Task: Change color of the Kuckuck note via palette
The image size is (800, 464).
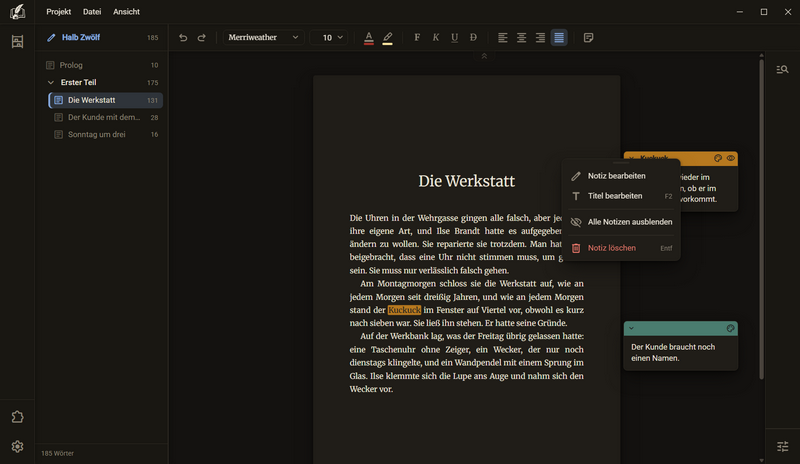Action: (718, 158)
